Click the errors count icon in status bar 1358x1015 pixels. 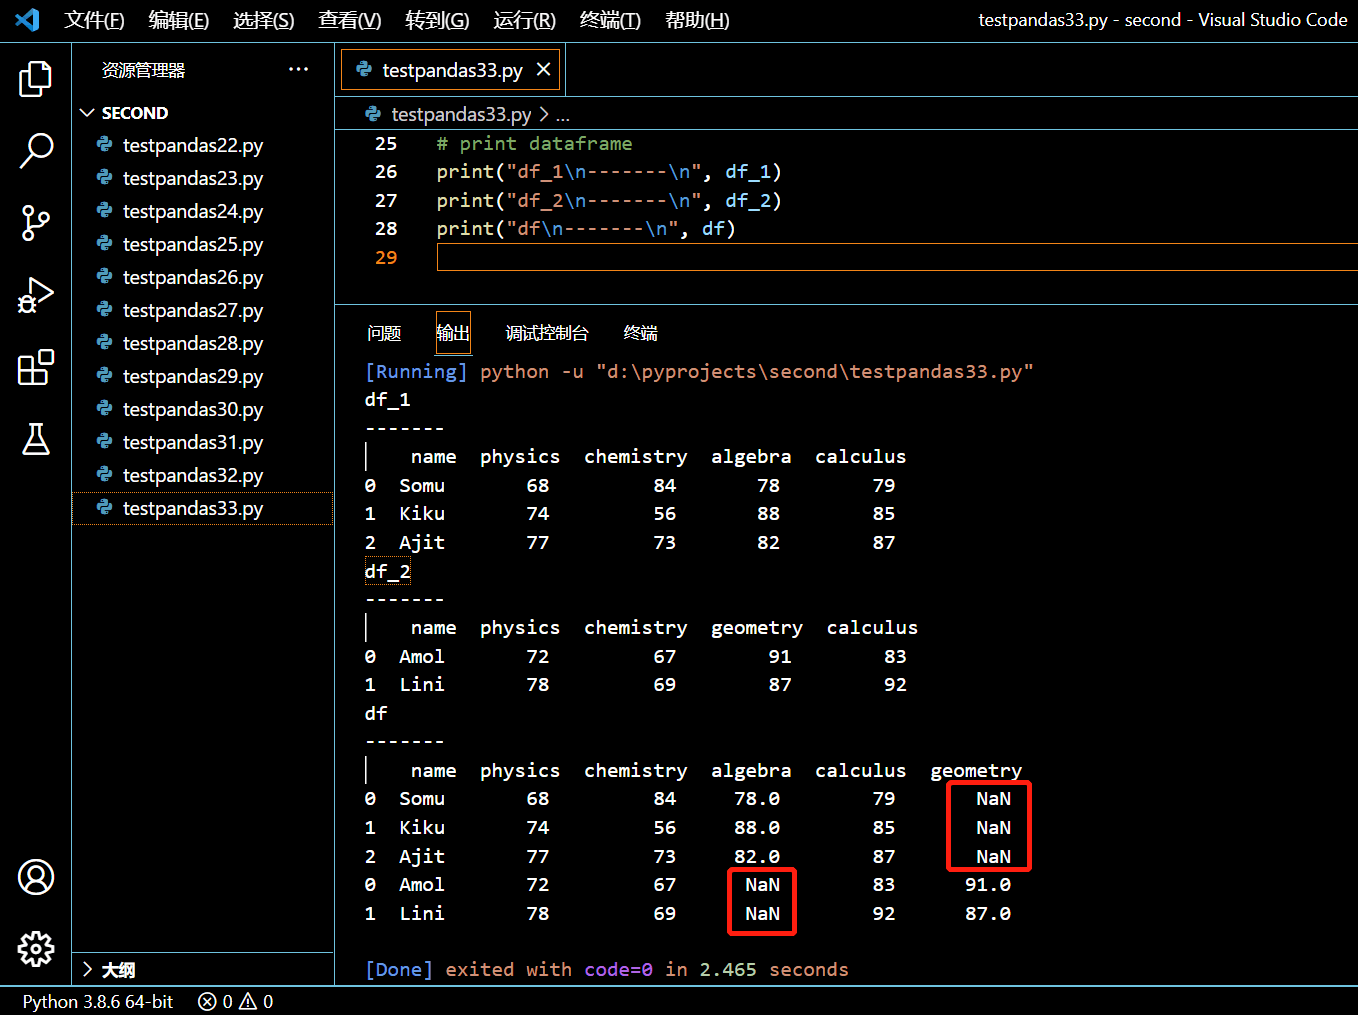pyautogui.click(x=207, y=1001)
